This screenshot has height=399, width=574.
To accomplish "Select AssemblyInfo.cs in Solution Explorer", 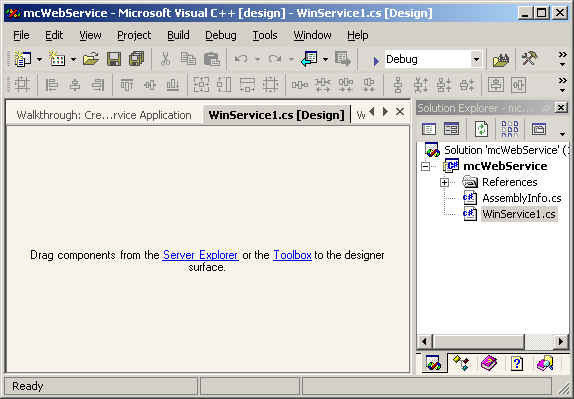I will 522,198.
